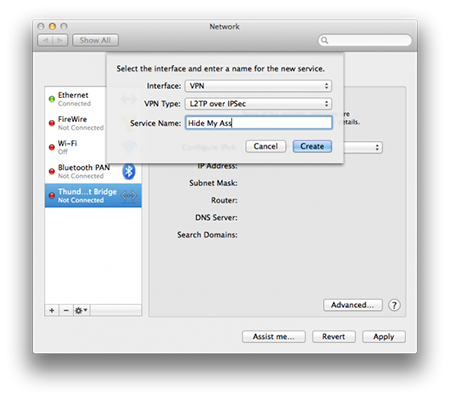Click the magnifier search icon
Viewport: 450px width, 399px height.
pyautogui.click(x=324, y=40)
